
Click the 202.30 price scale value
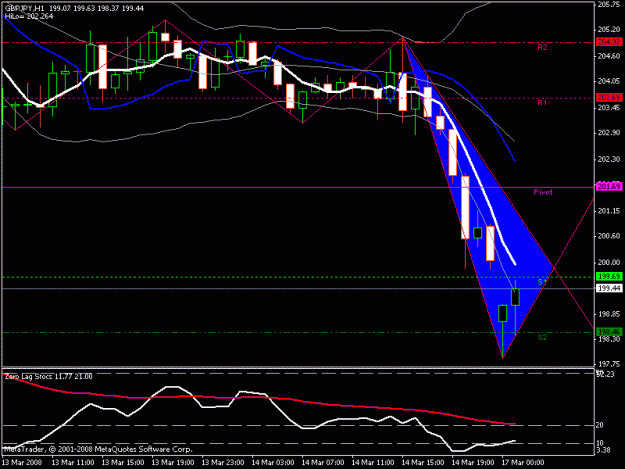[609, 159]
